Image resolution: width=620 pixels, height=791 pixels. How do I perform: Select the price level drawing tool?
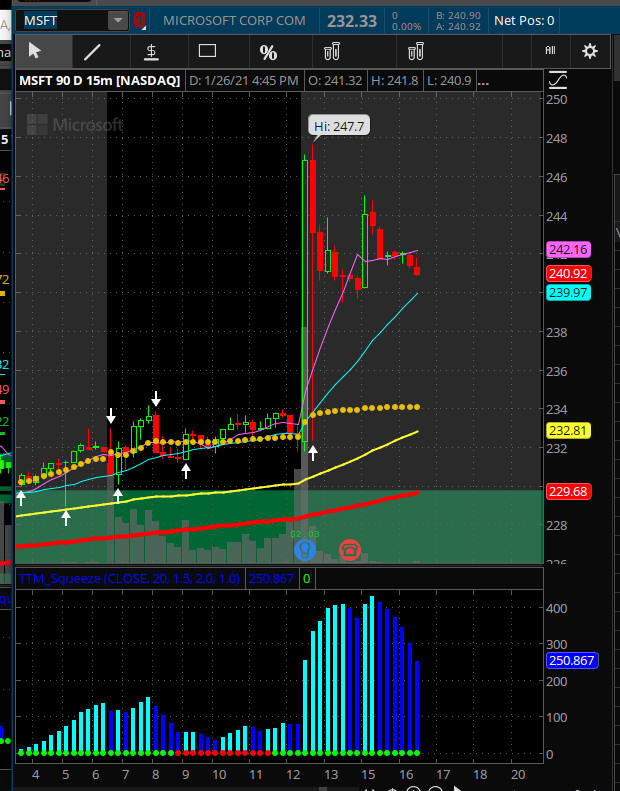[150, 51]
